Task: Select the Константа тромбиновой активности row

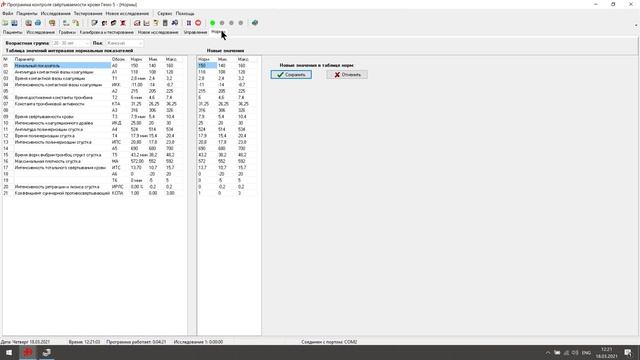Action: click(x=94, y=104)
